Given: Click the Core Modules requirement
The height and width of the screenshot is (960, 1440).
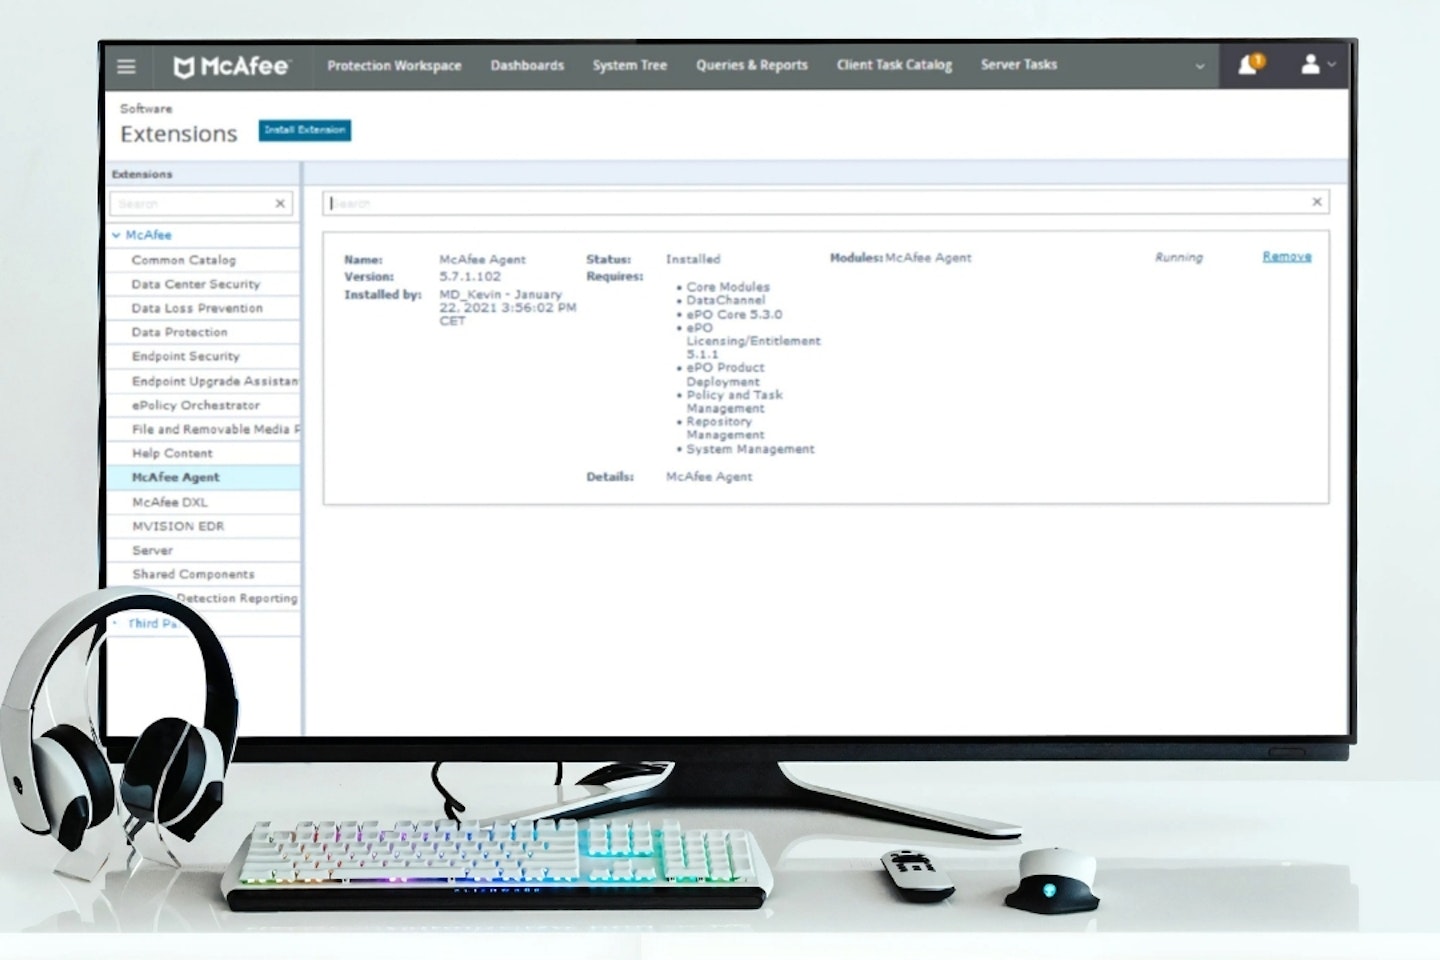Looking at the screenshot, I should (x=728, y=287).
